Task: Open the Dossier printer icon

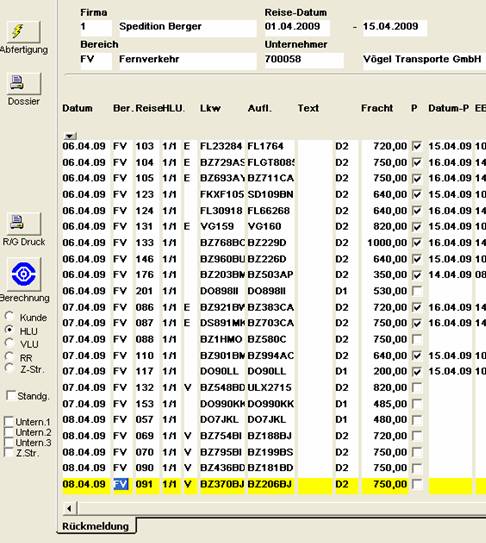Action: pos(24,83)
